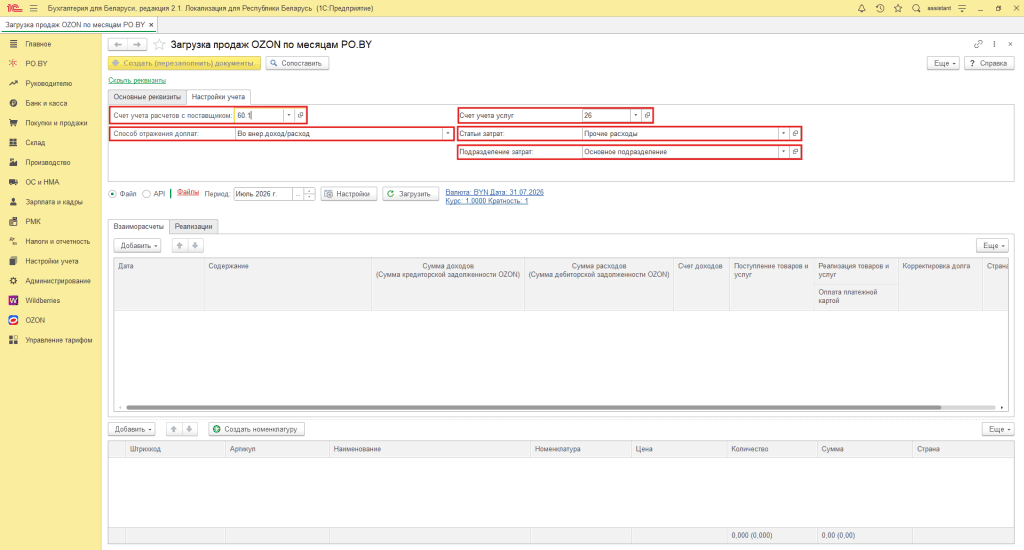Expand Способ отражения доплат dropdown
Screen dimensions: 1024x550
[448, 133]
